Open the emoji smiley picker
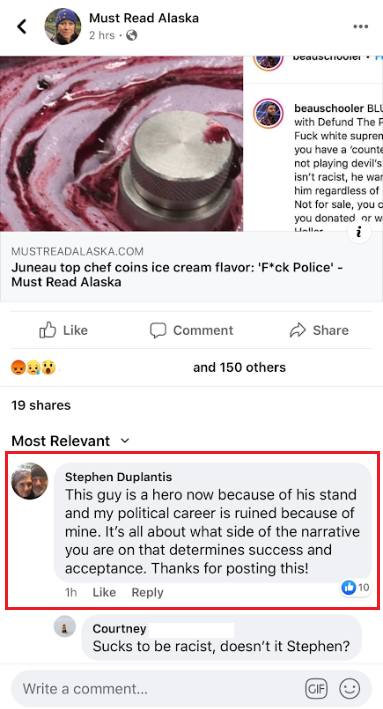Viewport: 383px width, 709px height. (350, 689)
